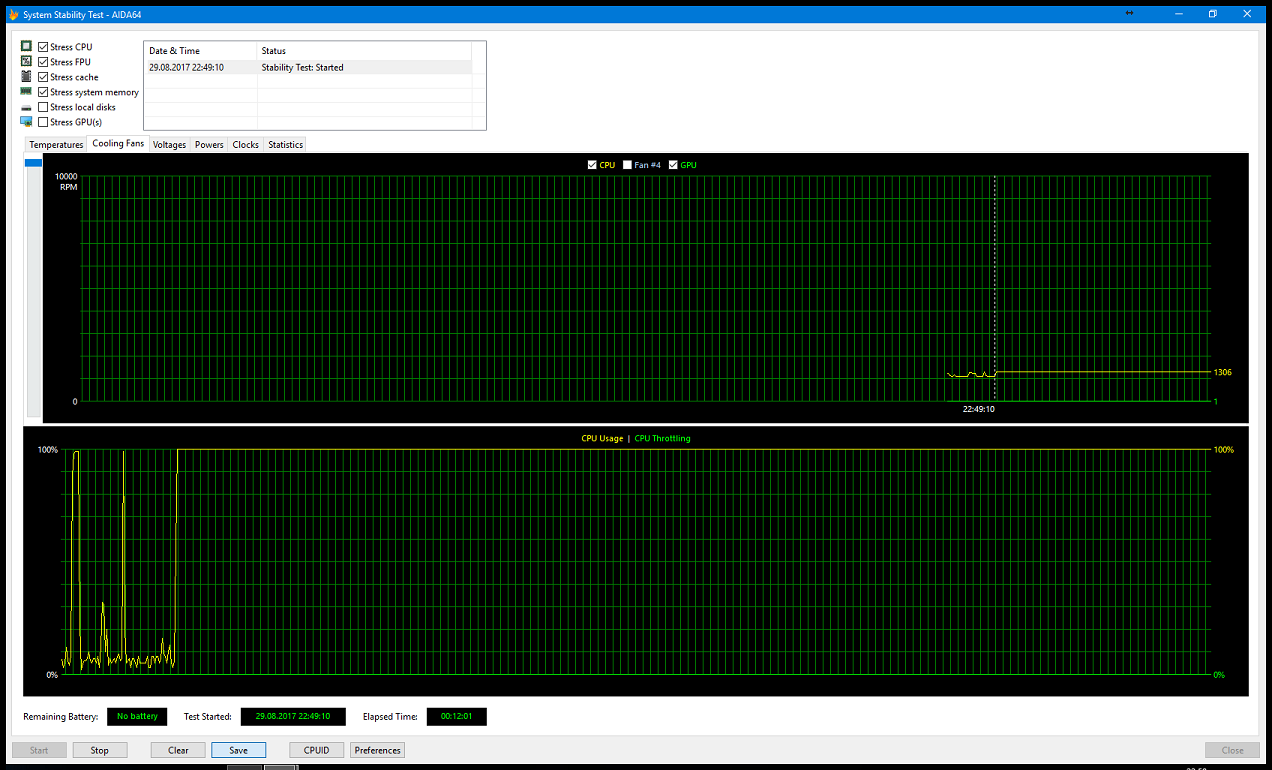Click the Date & Time column header
The image size is (1272, 770).
tap(201, 51)
